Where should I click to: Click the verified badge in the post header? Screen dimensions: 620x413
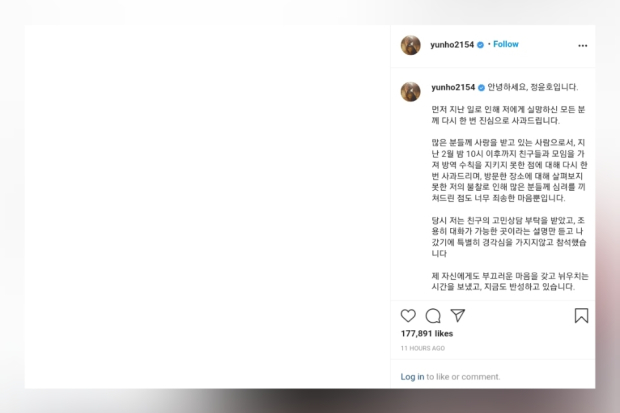coord(480,45)
